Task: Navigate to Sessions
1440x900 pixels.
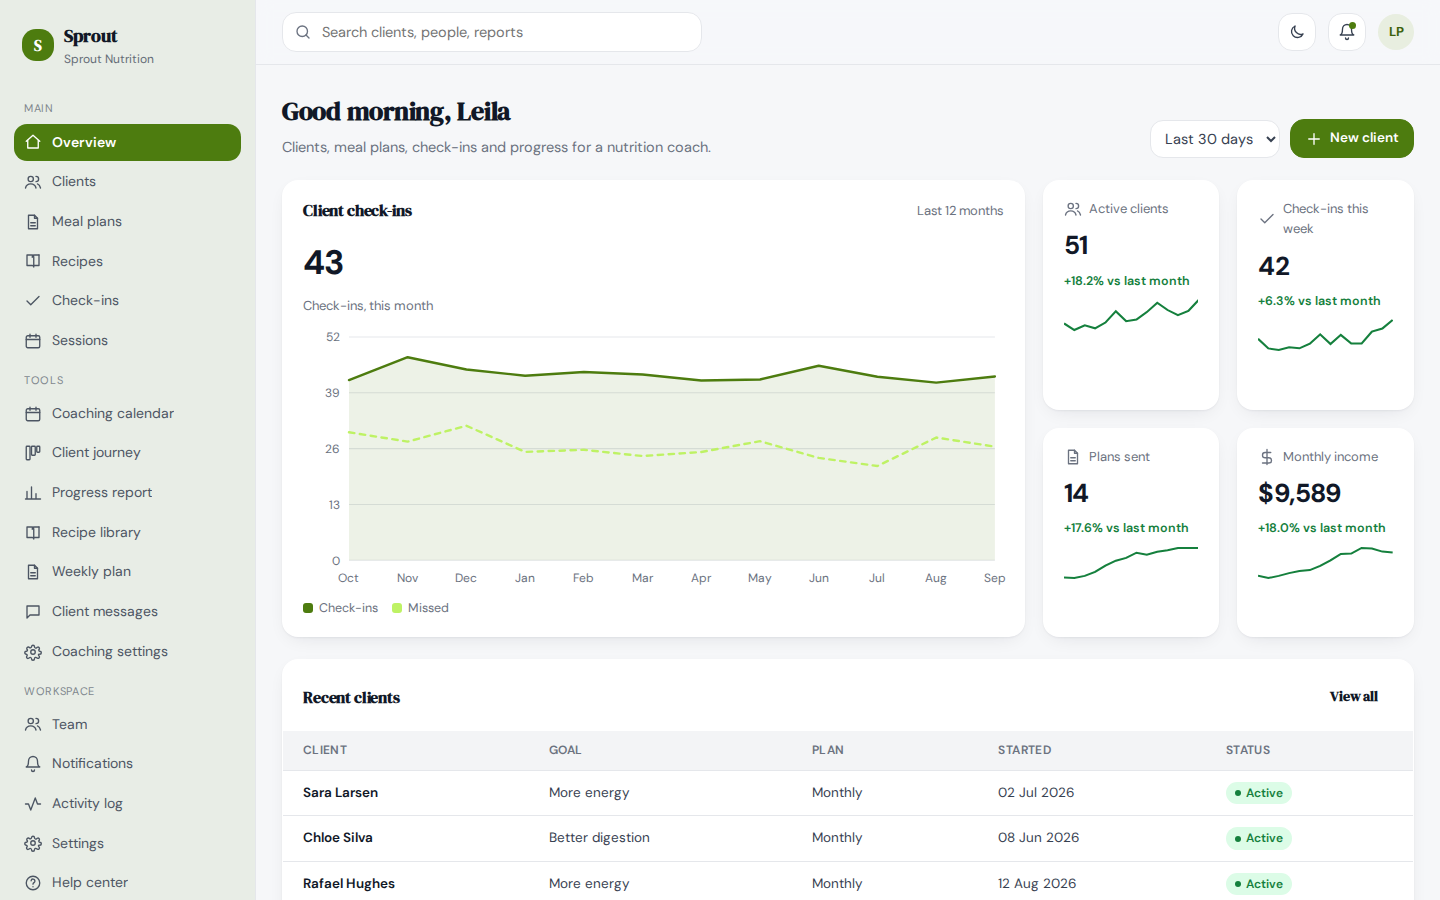Action: click(127, 341)
